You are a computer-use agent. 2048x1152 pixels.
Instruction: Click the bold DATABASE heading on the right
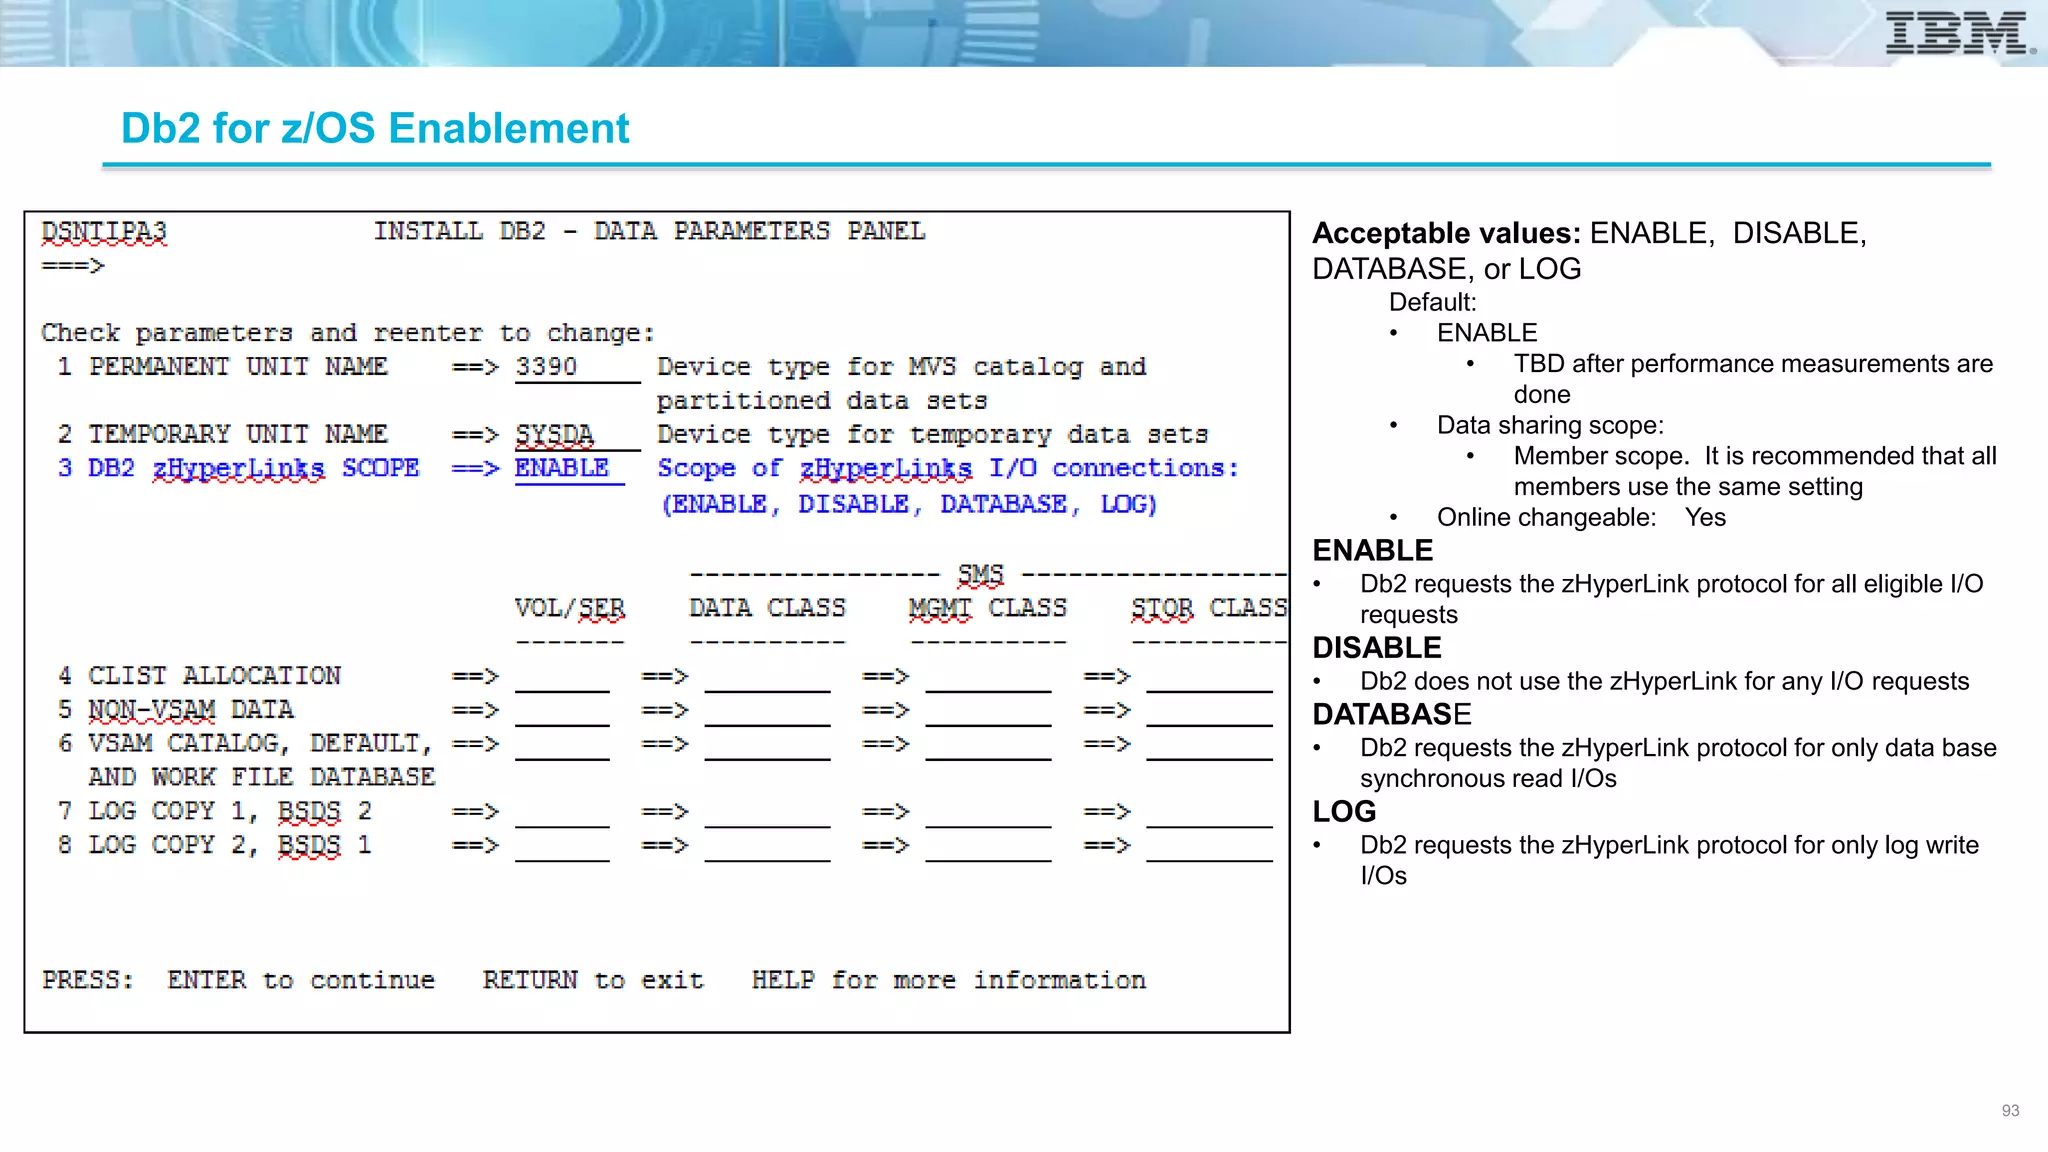click(1392, 714)
